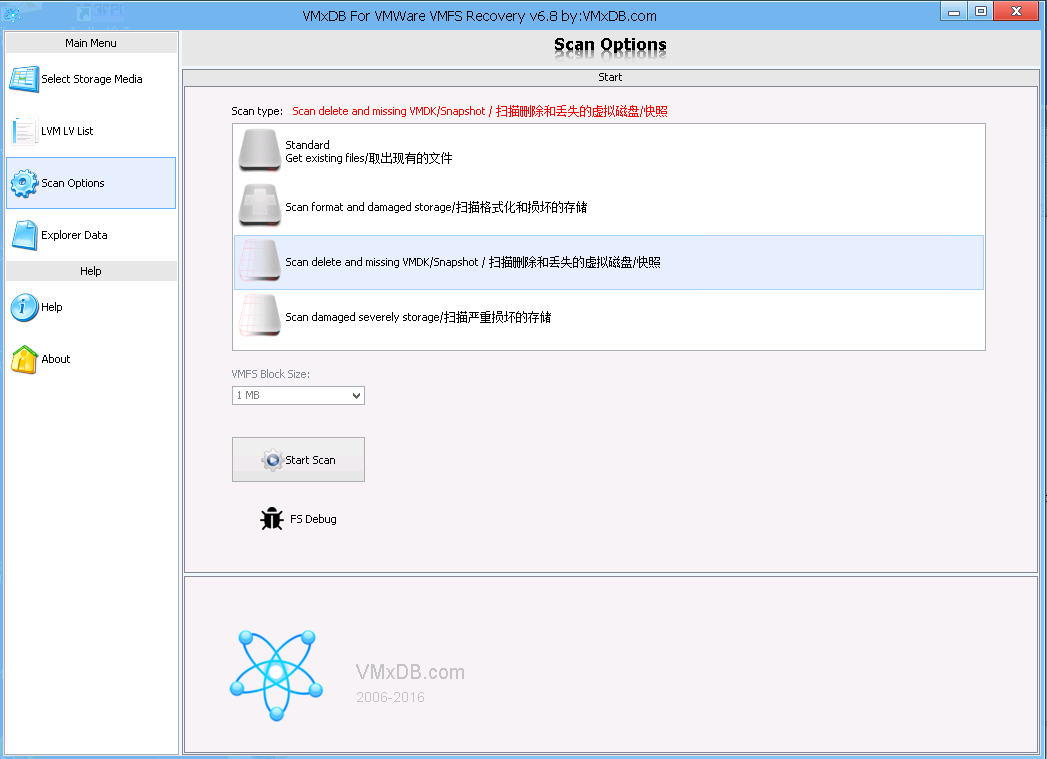
Task: Click the VMFS Block Size label
Action: tap(270, 374)
